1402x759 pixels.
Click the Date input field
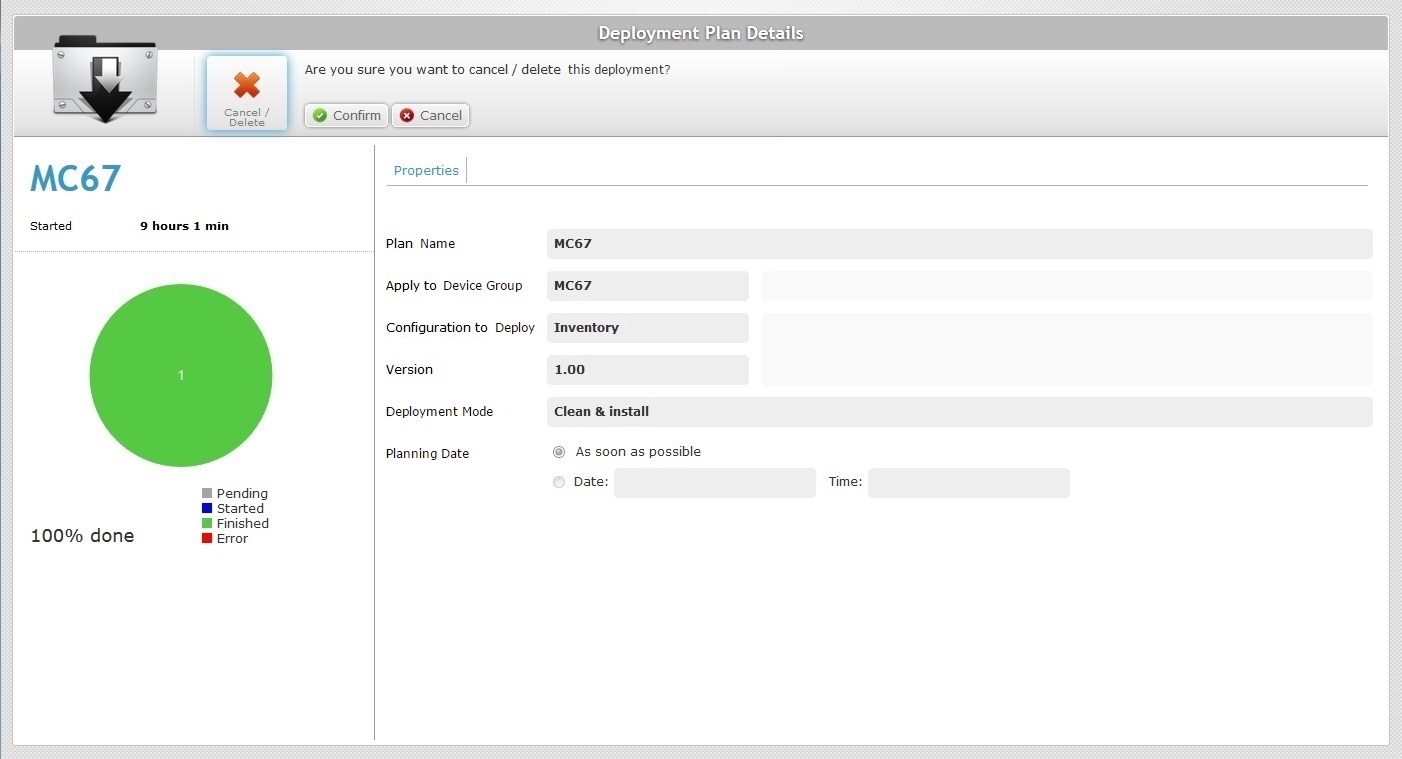point(715,483)
